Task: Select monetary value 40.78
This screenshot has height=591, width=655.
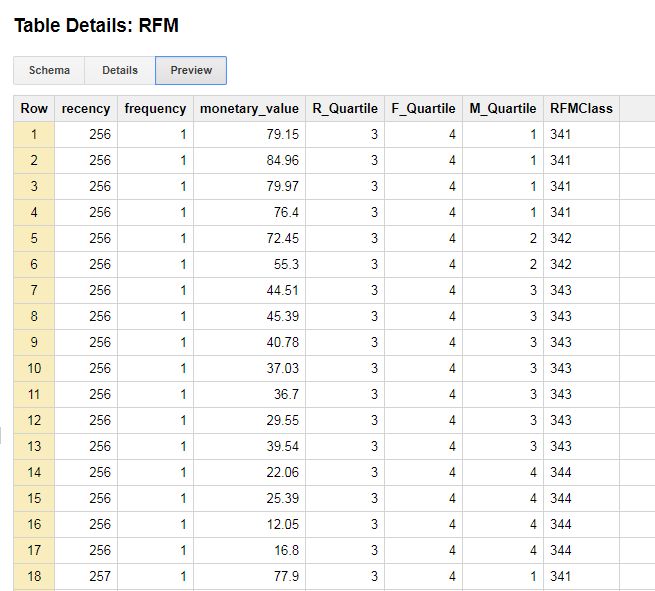Action: click(x=282, y=342)
